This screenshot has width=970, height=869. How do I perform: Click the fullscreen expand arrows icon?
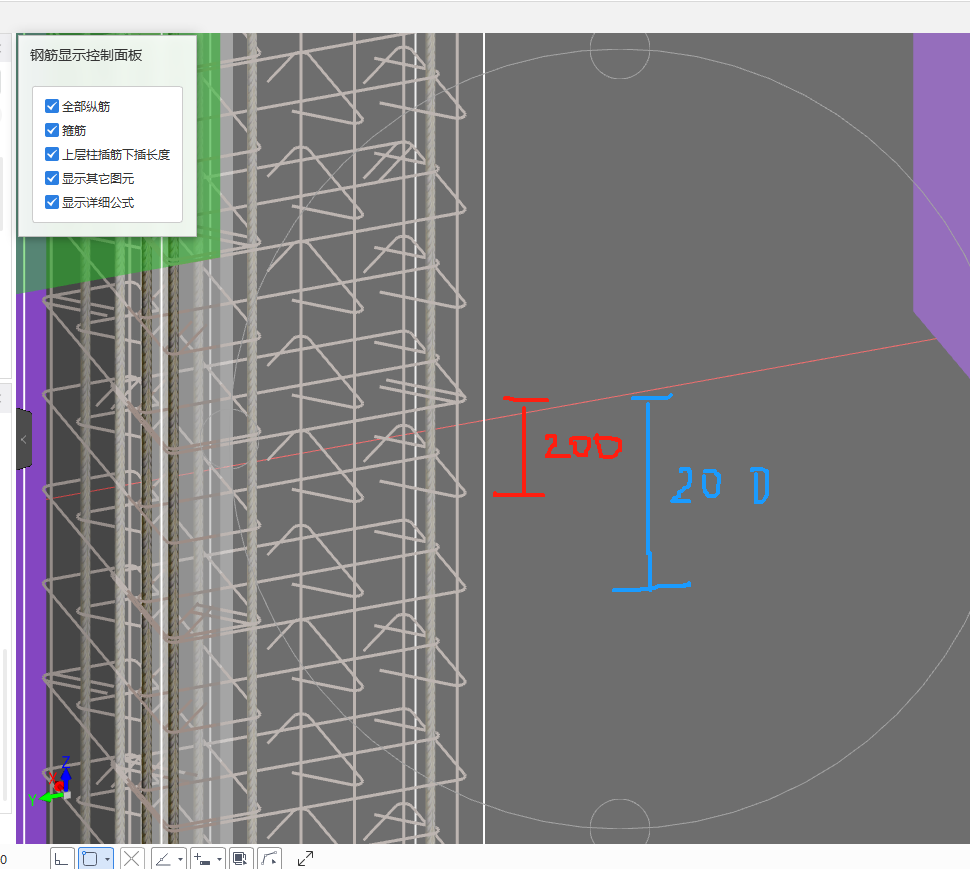[306, 858]
